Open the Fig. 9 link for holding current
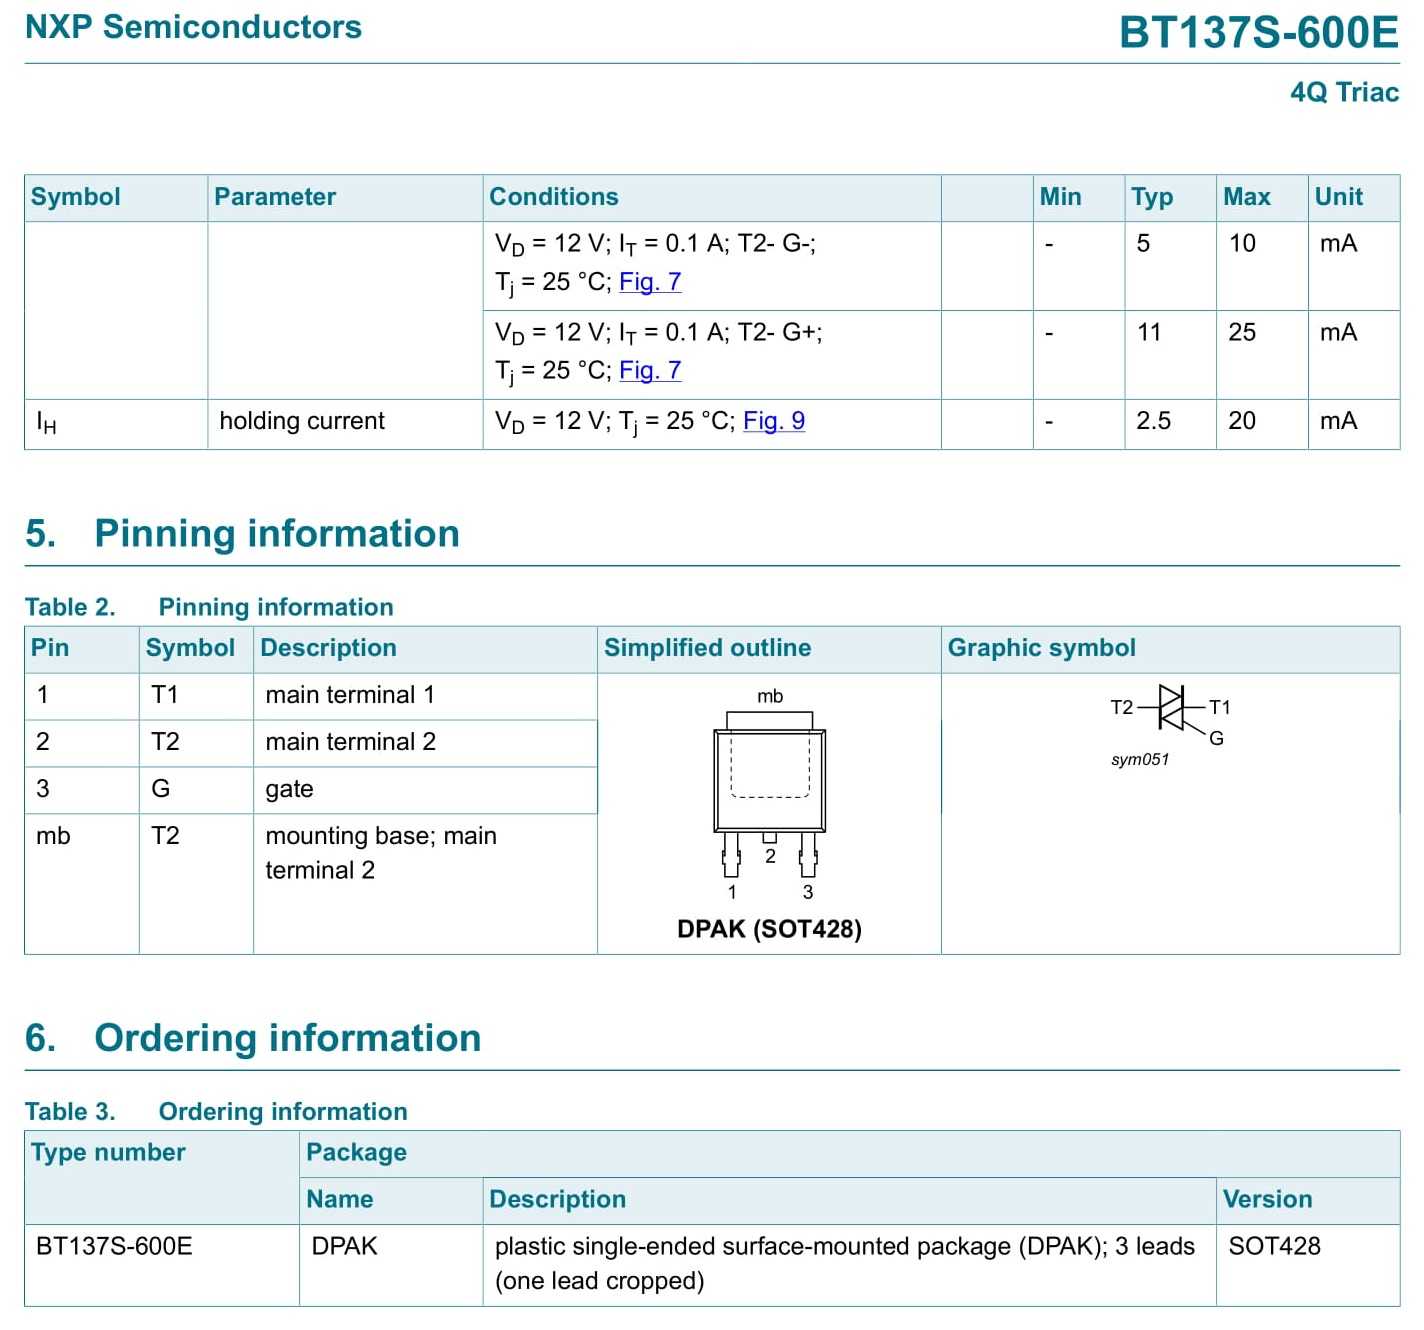This screenshot has height=1330, width=1424. coord(774,421)
